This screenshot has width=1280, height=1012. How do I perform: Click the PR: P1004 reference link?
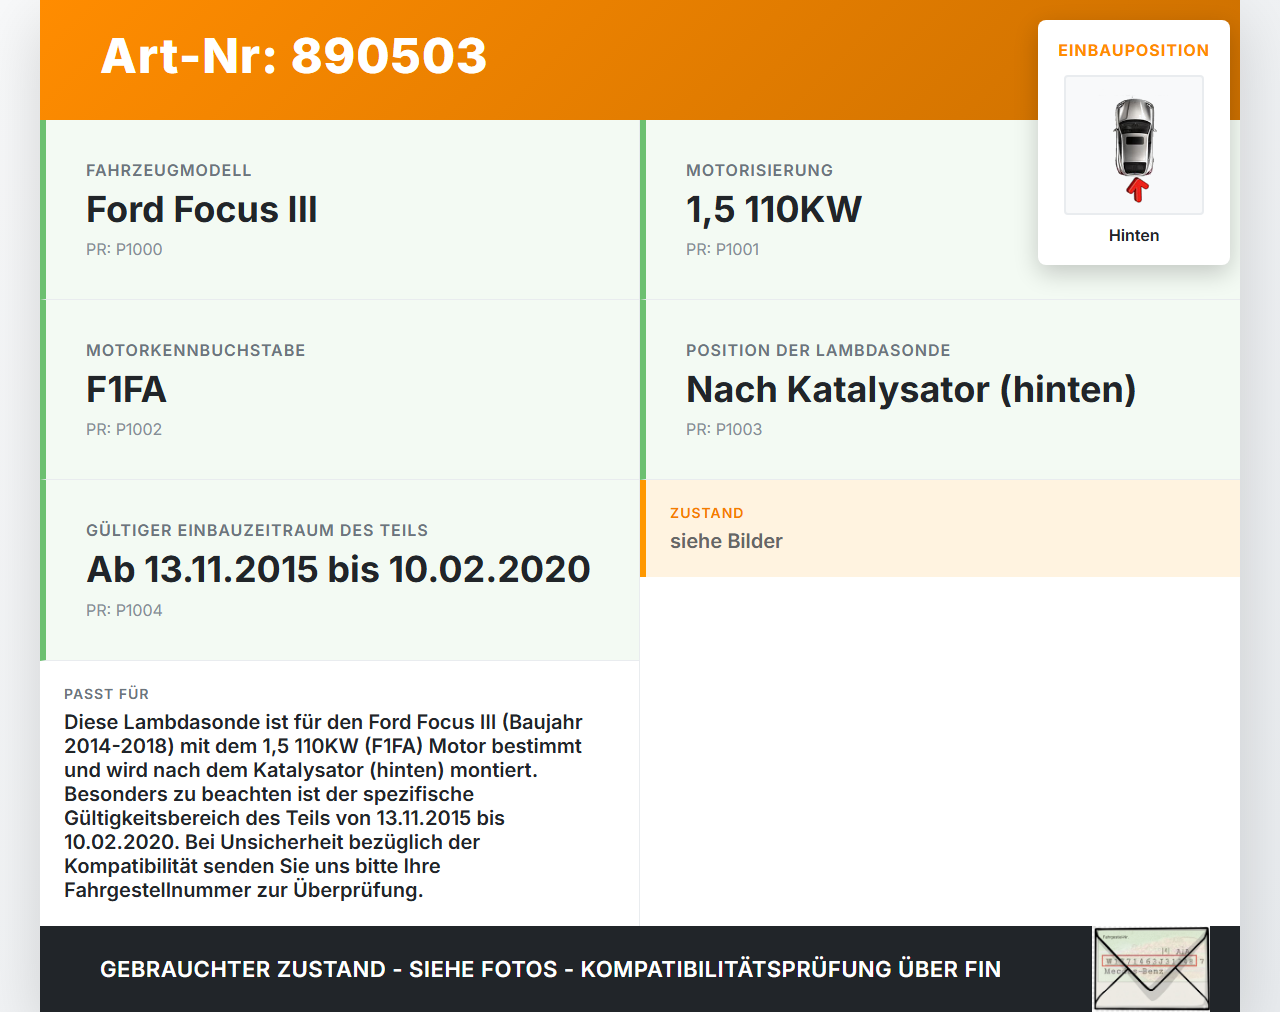(124, 609)
